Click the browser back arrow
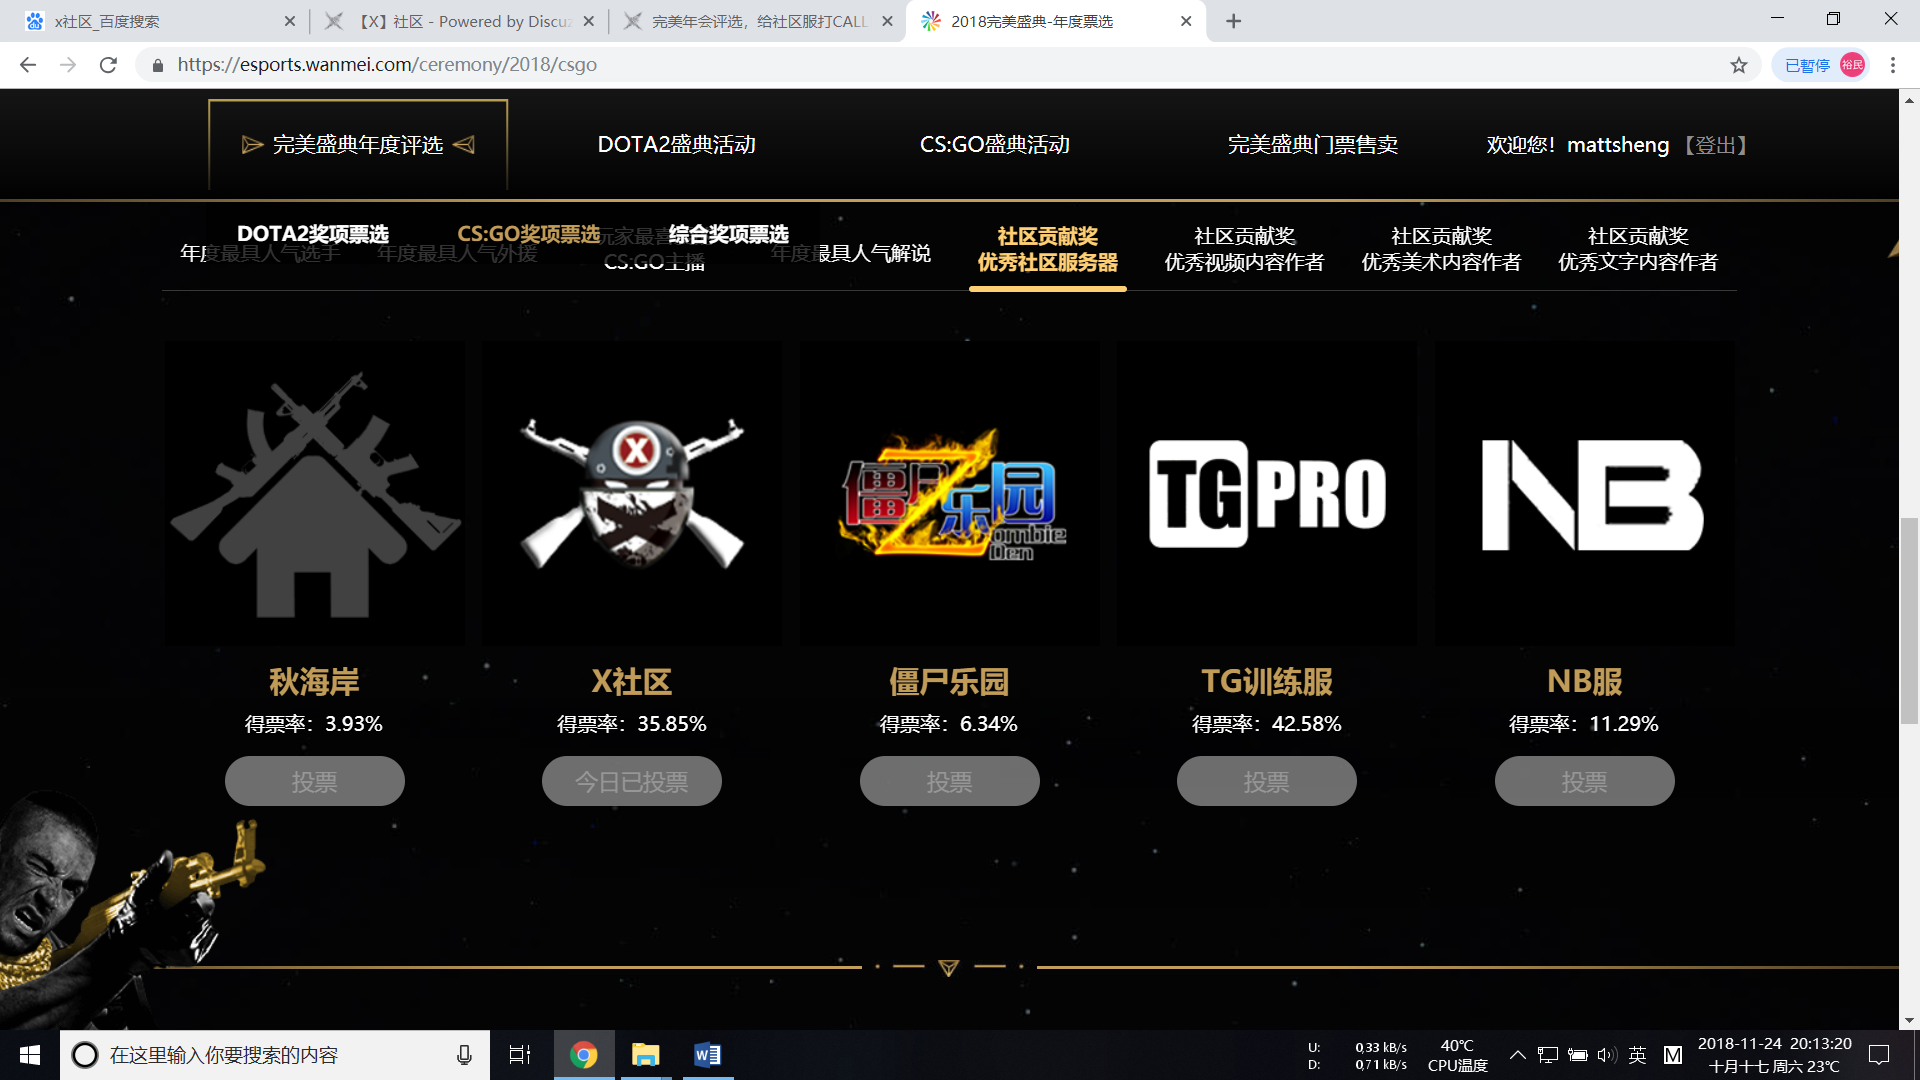The image size is (1920, 1080). [27, 64]
